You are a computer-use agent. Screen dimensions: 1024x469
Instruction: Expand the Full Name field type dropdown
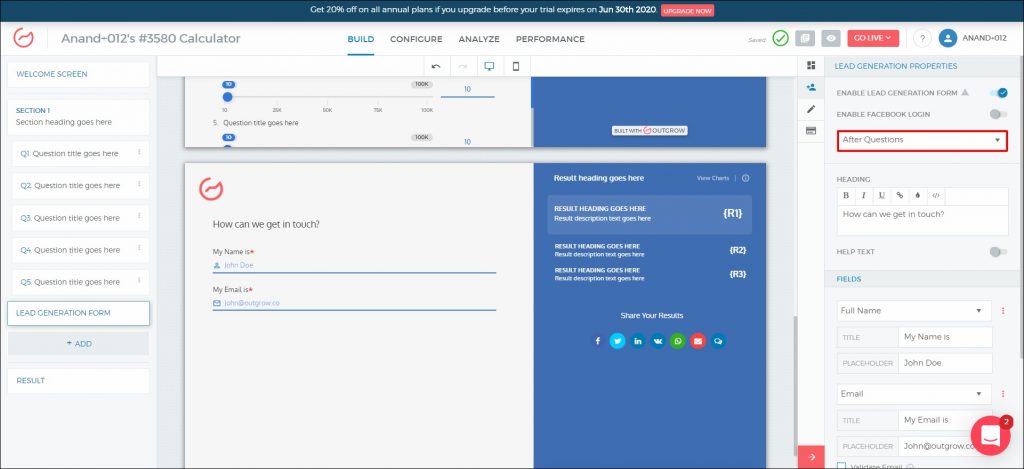pos(914,311)
